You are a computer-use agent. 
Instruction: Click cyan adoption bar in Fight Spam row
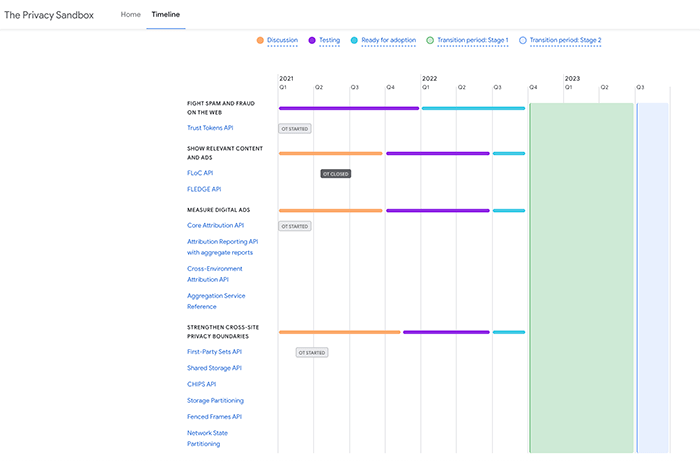pyautogui.click(x=473, y=108)
